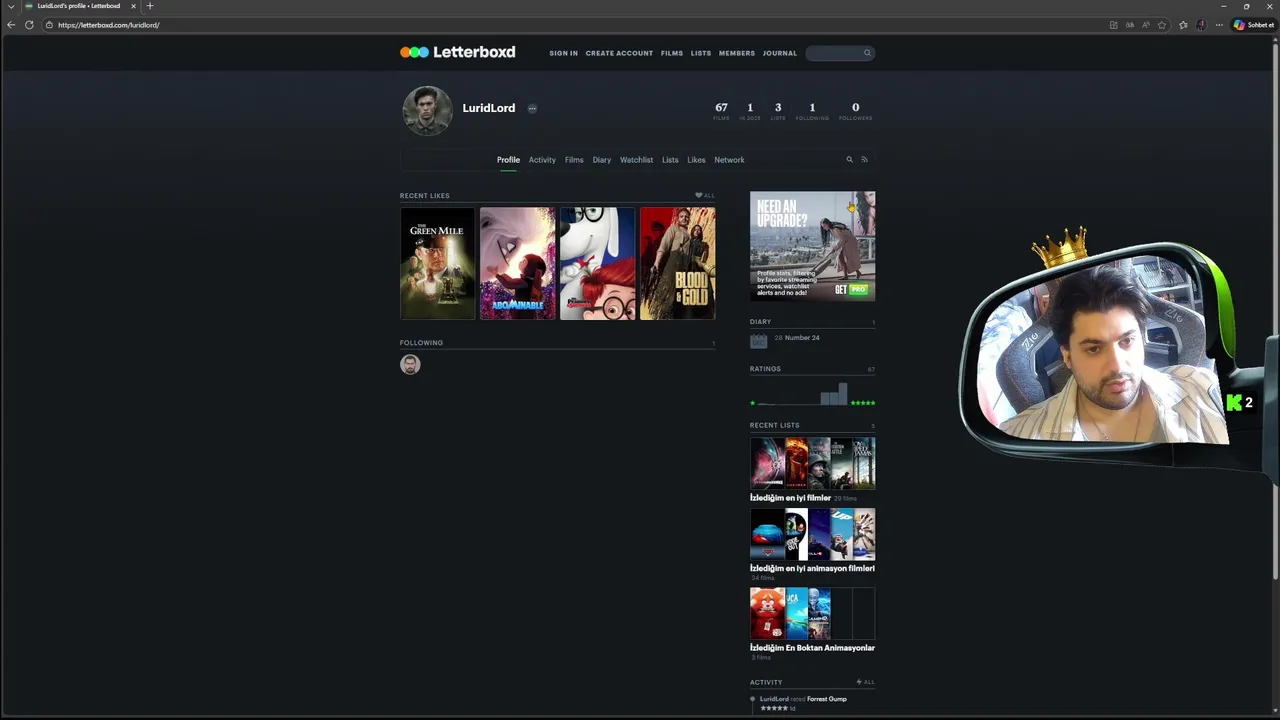Click LuridLord's profile avatar
The width and height of the screenshot is (1280, 720).
click(427, 110)
